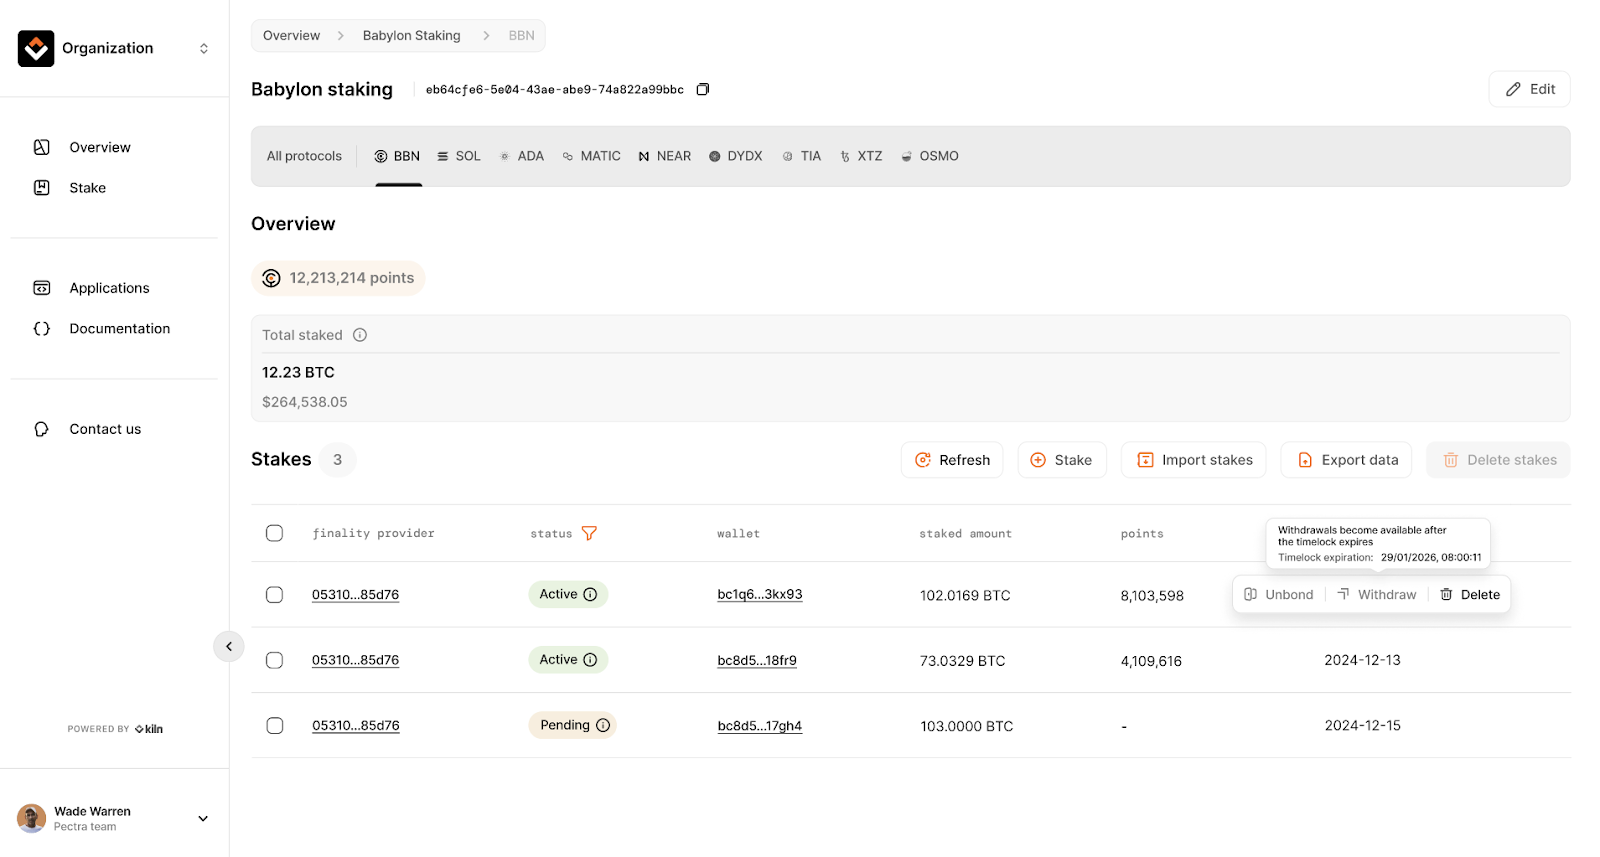1600x857 pixels.
Task: Click the Babylon Staking breadcrumb
Action: (411, 35)
